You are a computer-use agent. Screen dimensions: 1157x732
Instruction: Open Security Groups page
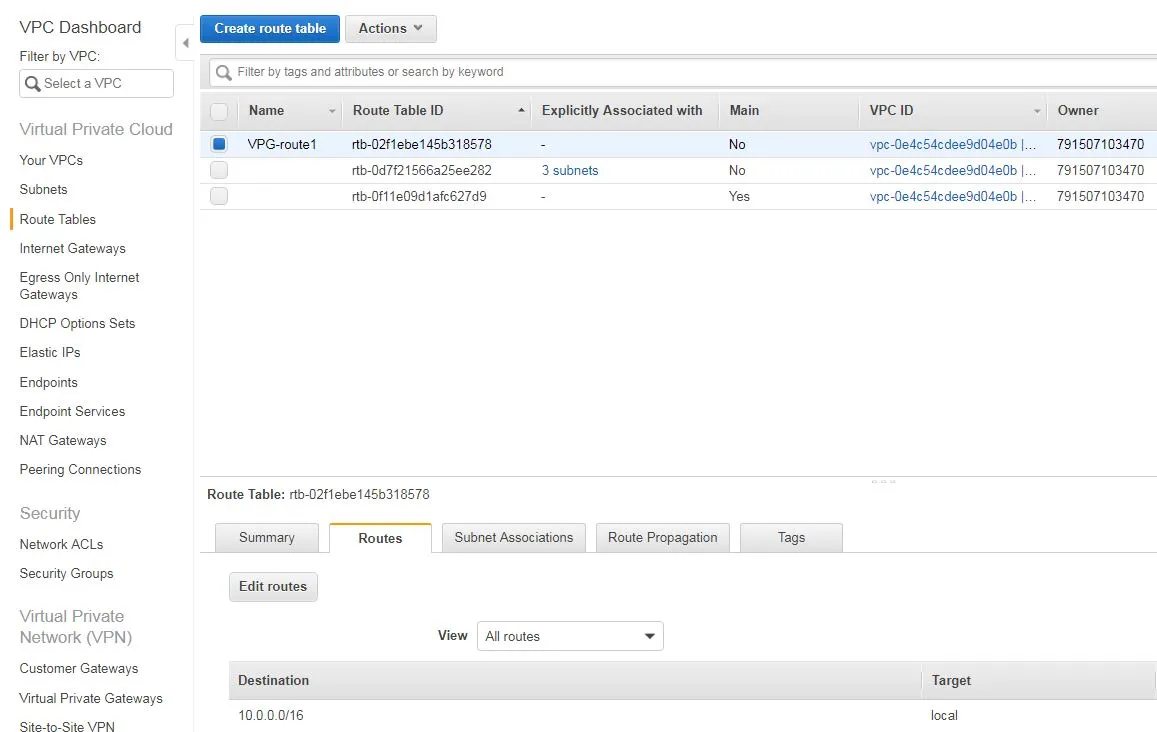pos(66,573)
